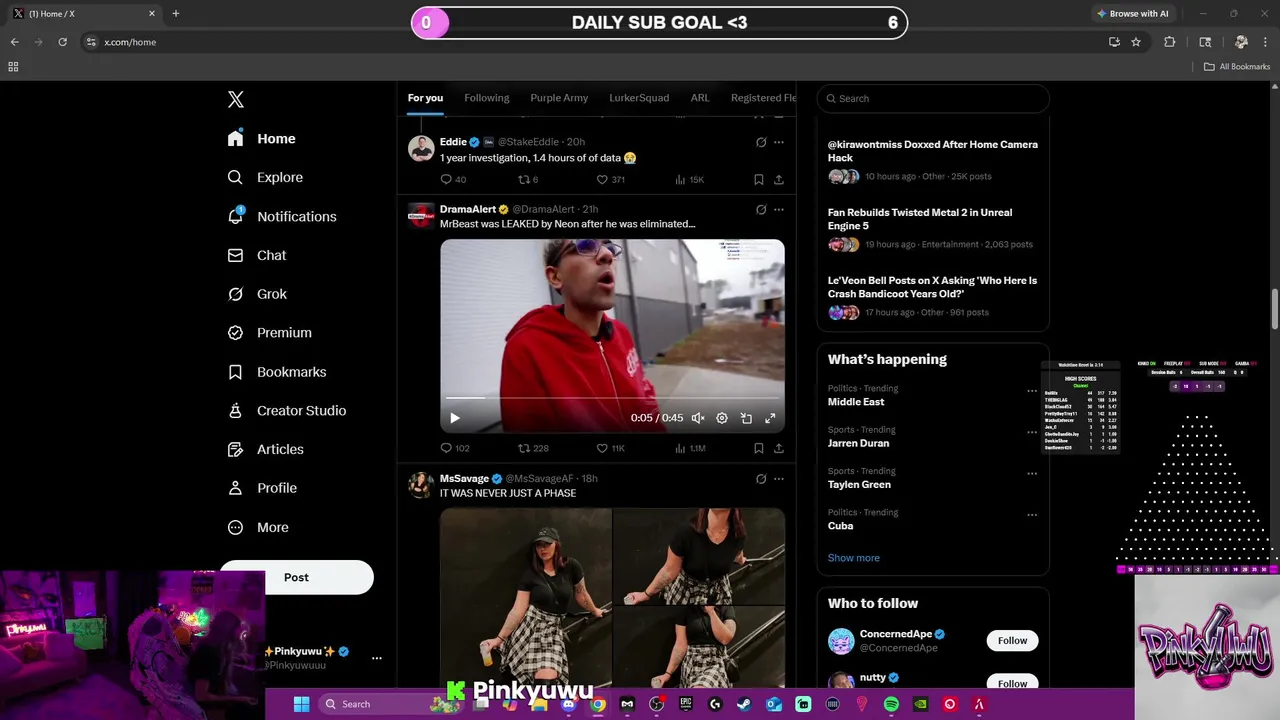Unmute the DramaAlert video
Image resolution: width=1280 pixels, height=720 pixels.
pyautogui.click(x=698, y=418)
